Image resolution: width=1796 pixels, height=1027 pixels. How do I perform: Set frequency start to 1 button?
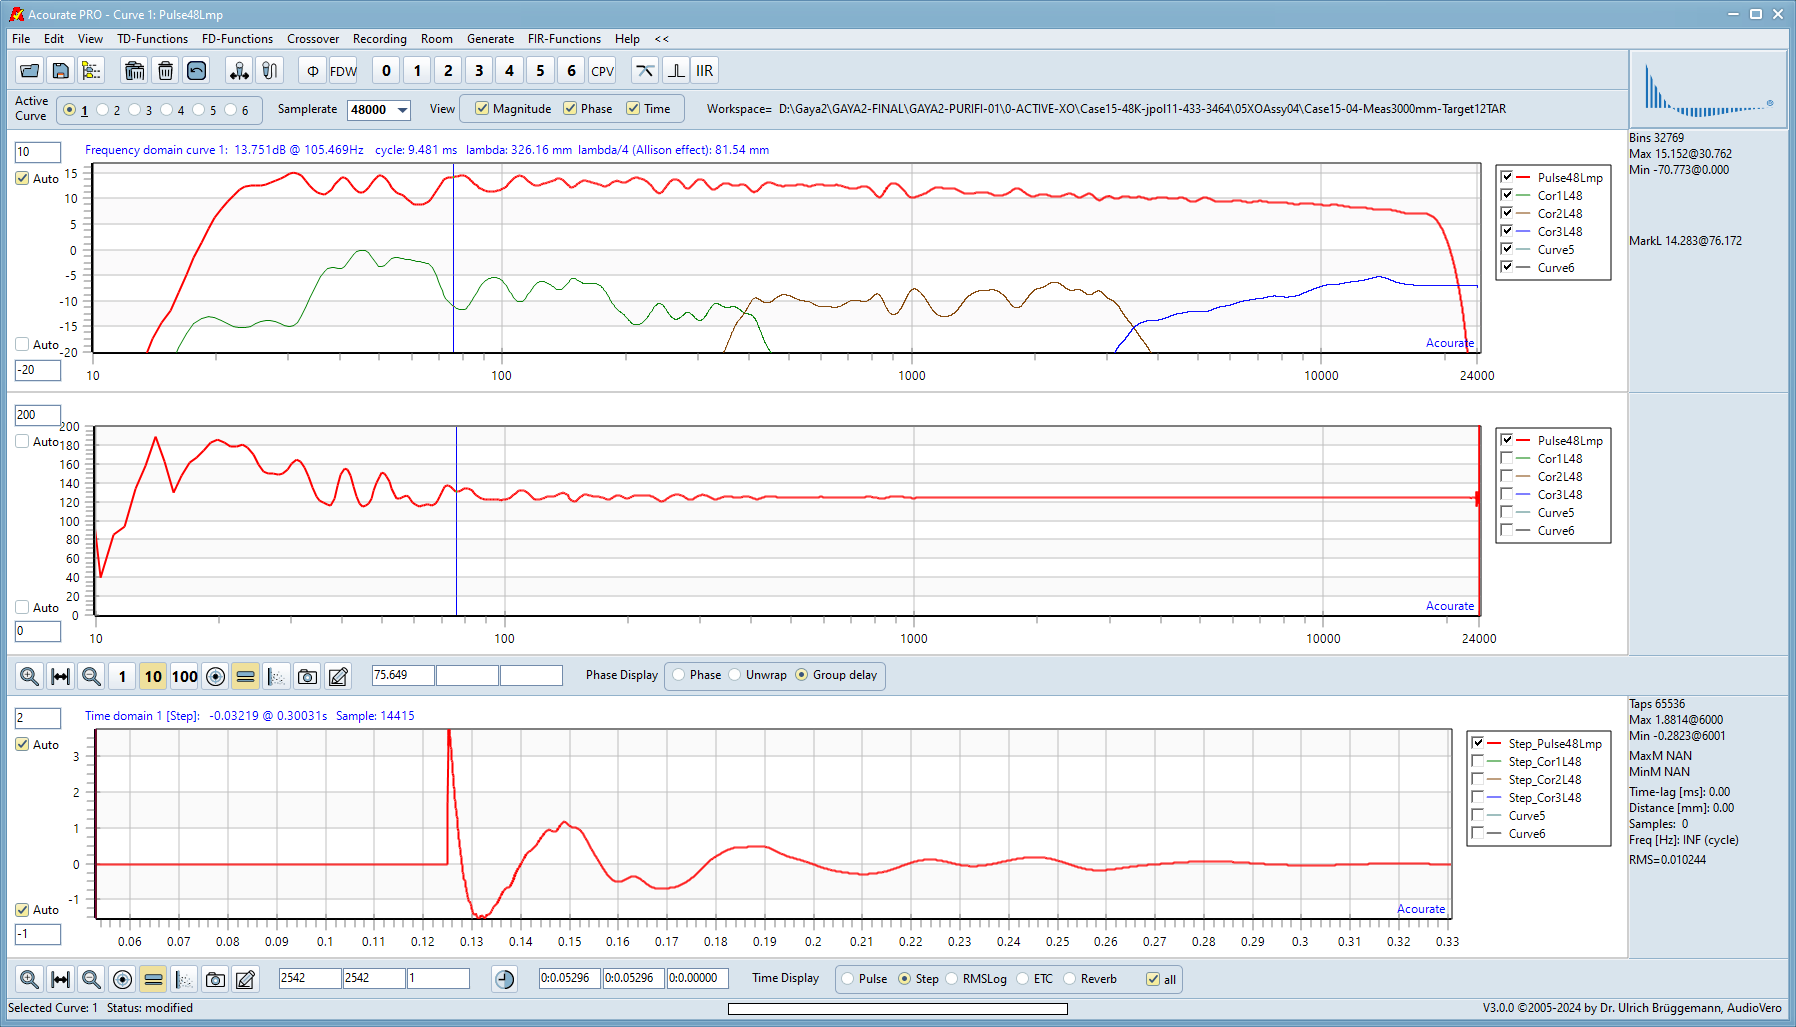(122, 677)
